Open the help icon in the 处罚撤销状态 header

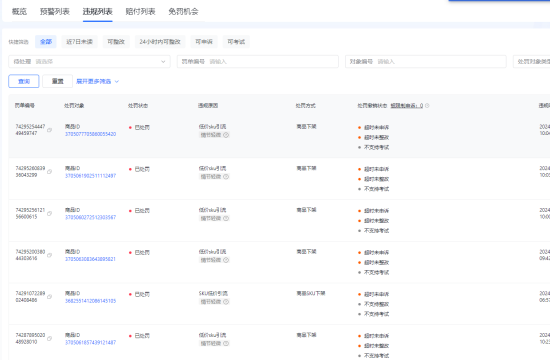[427, 106]
